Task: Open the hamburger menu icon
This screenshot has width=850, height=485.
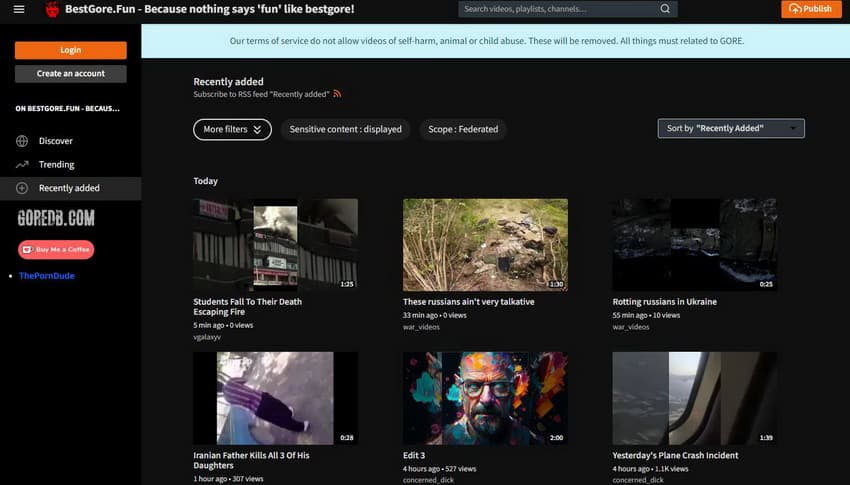Action: (19, 9)
